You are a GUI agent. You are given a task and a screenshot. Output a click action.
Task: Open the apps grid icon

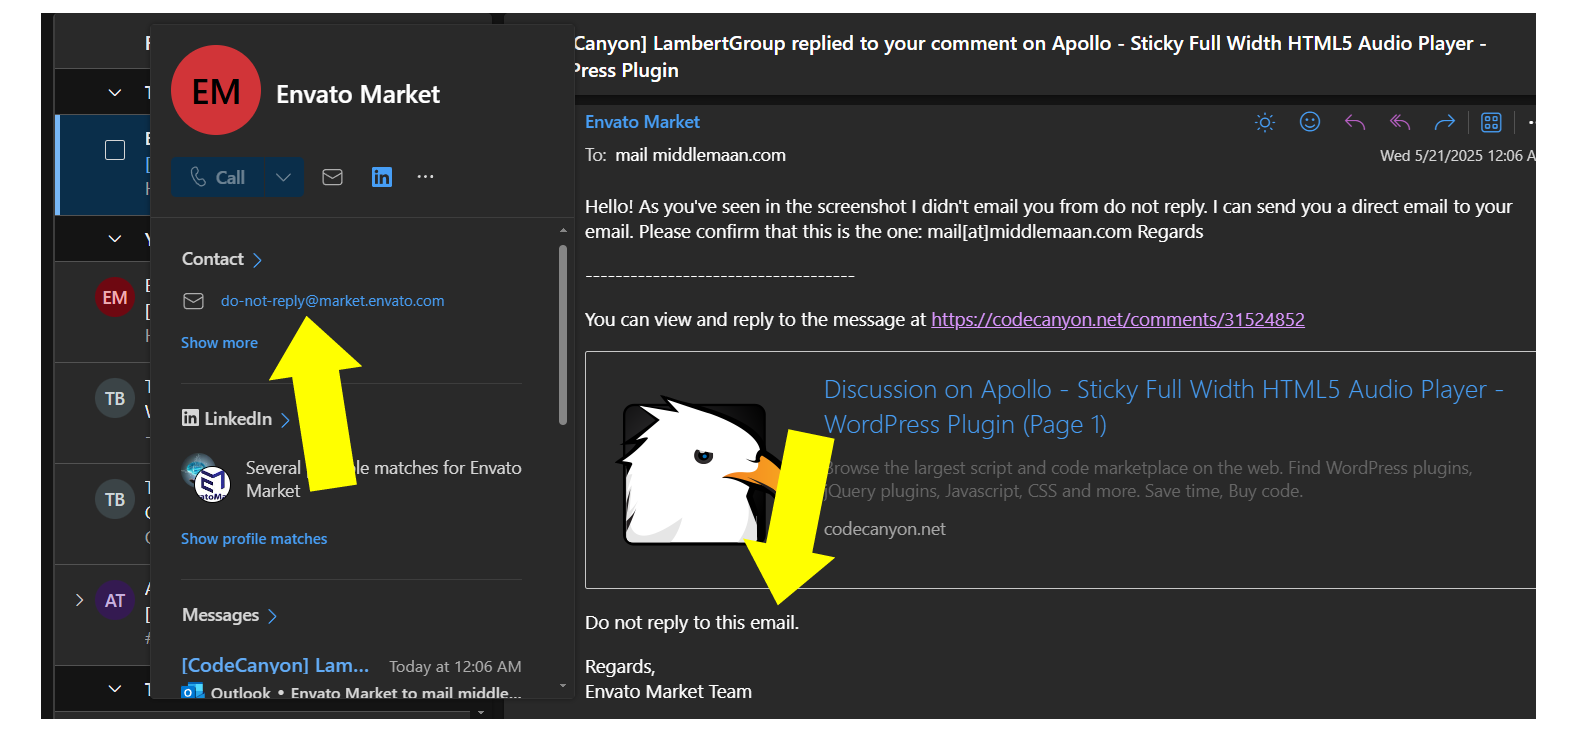[x=1491, y=122]
